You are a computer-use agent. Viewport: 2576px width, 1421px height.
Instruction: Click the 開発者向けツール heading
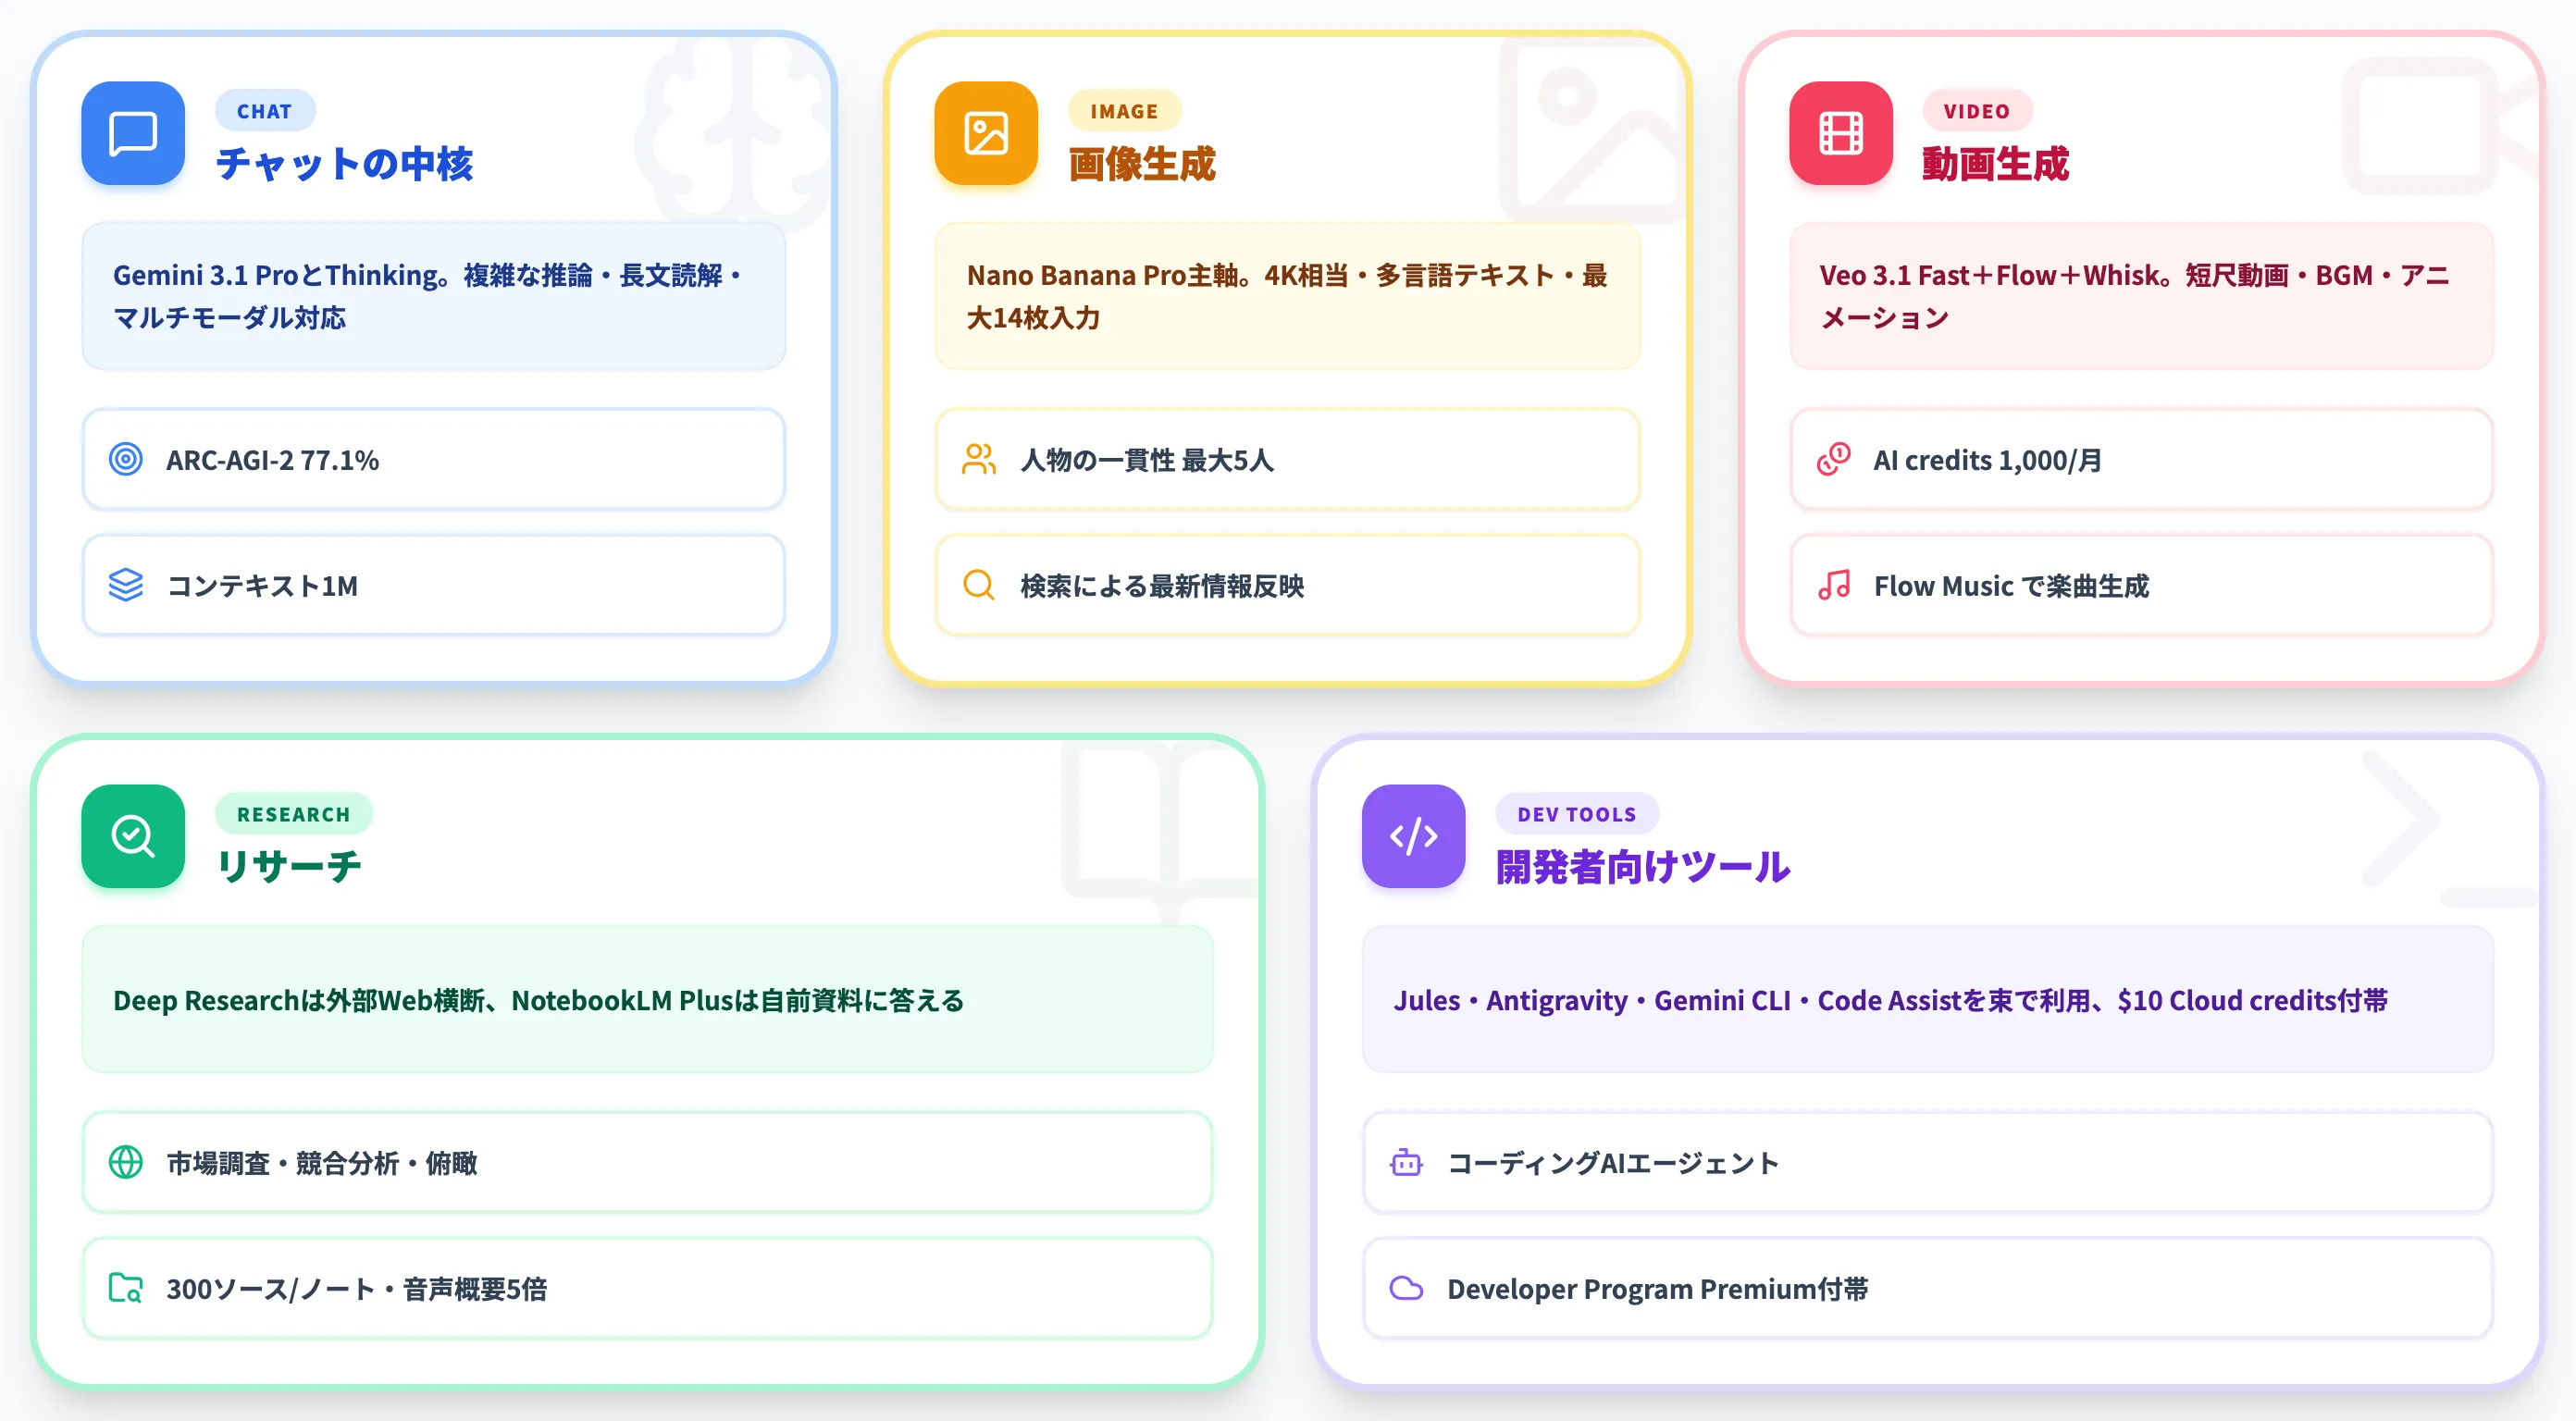coord(1643,866)
